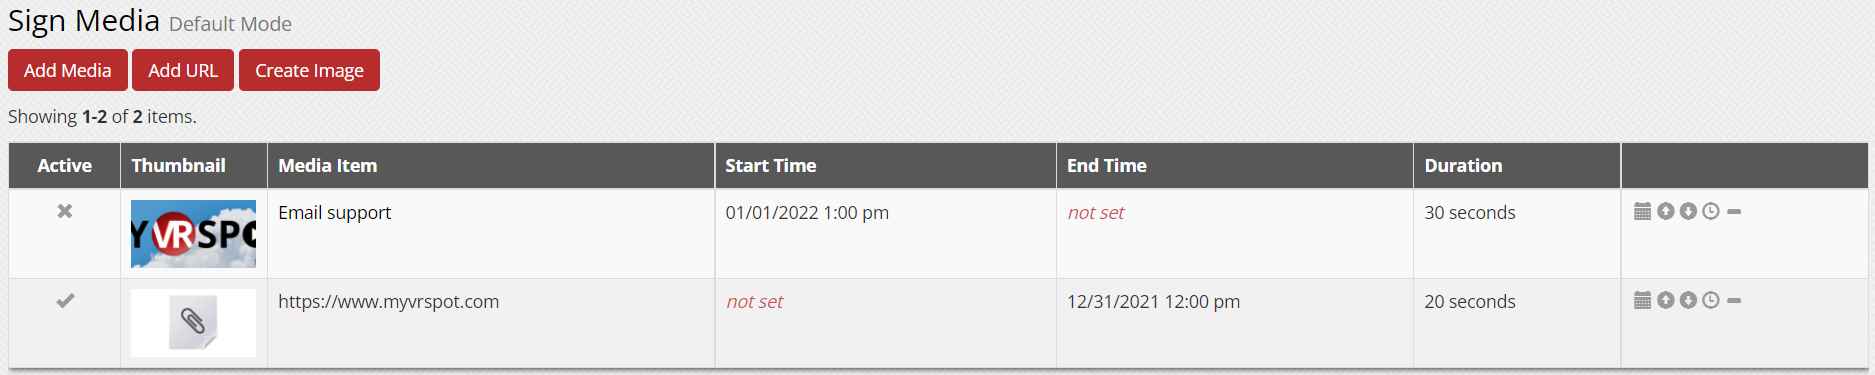Open the paperclip thumbnail of URL item

tap(193, 323)
